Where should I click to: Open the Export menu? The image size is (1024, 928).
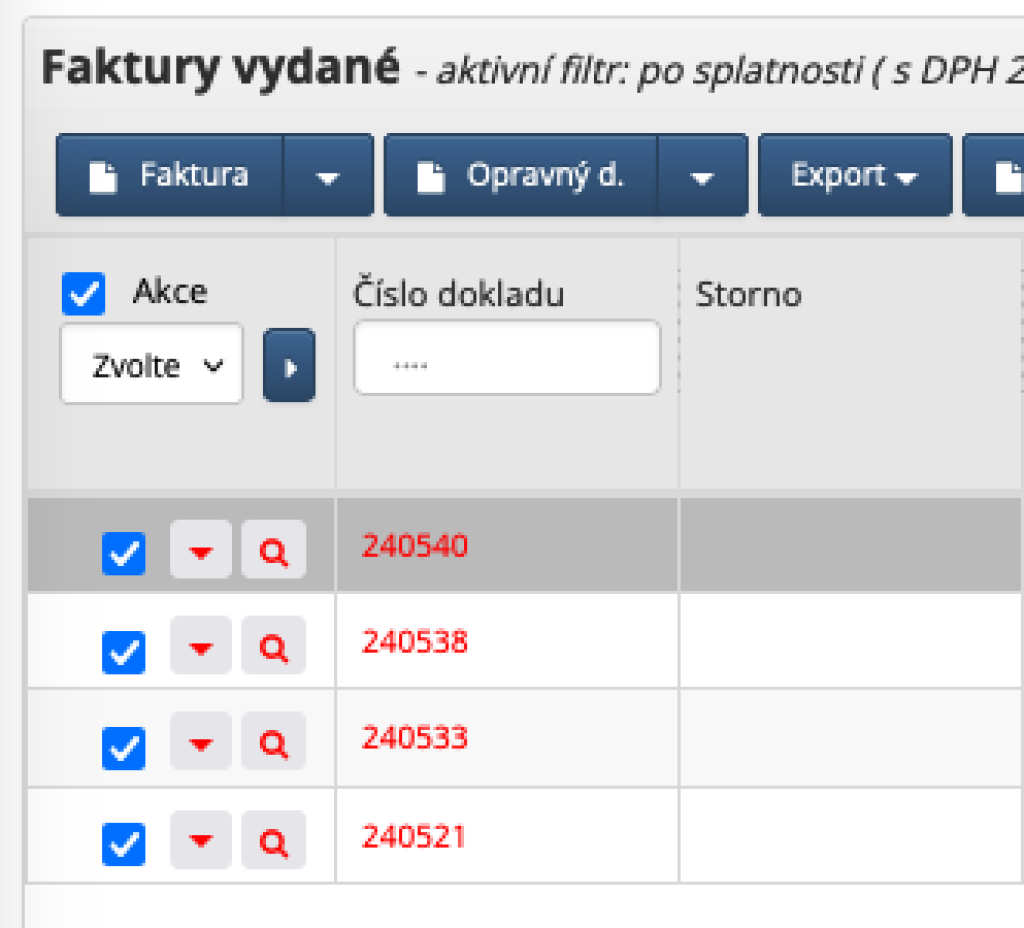[x=854, y=176]
